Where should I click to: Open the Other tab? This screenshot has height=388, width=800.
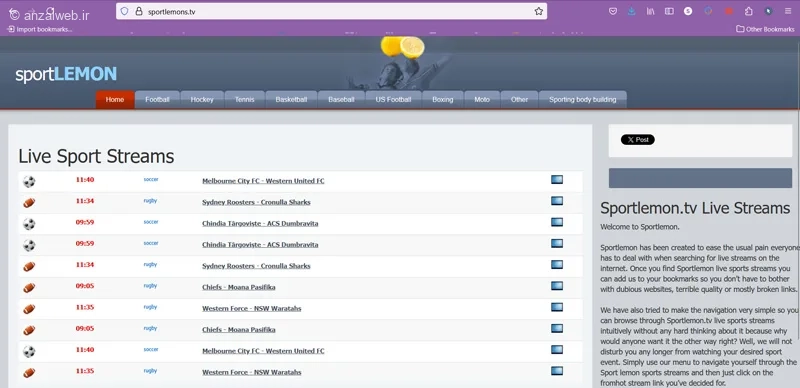pos(519,100)
